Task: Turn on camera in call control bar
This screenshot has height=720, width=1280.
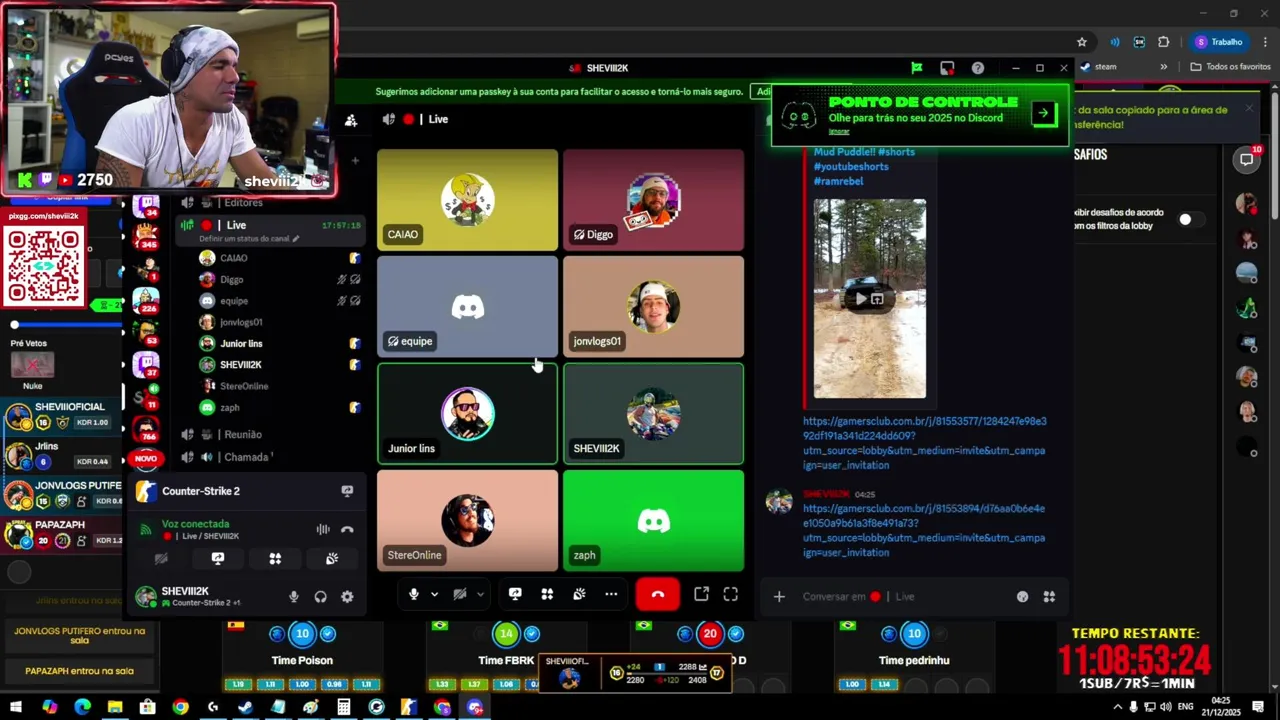Action: (460, 594)
